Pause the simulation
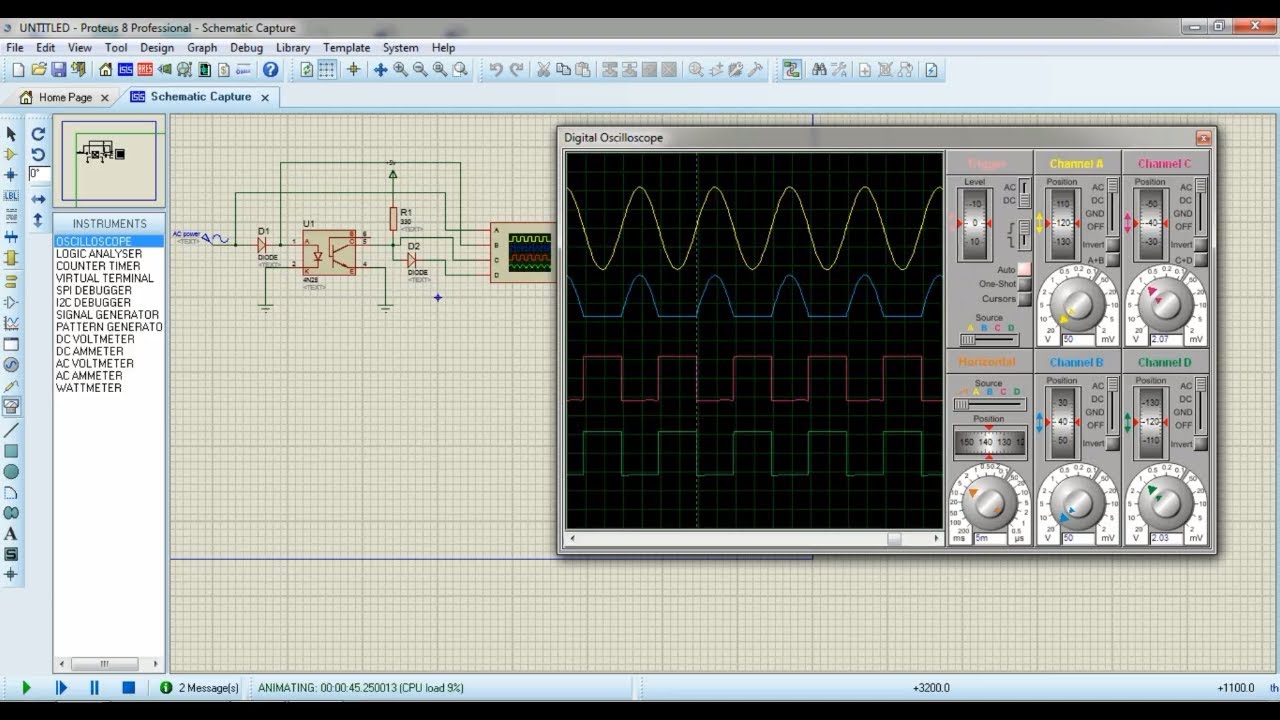1280x720 pixels. click(95, 688)
